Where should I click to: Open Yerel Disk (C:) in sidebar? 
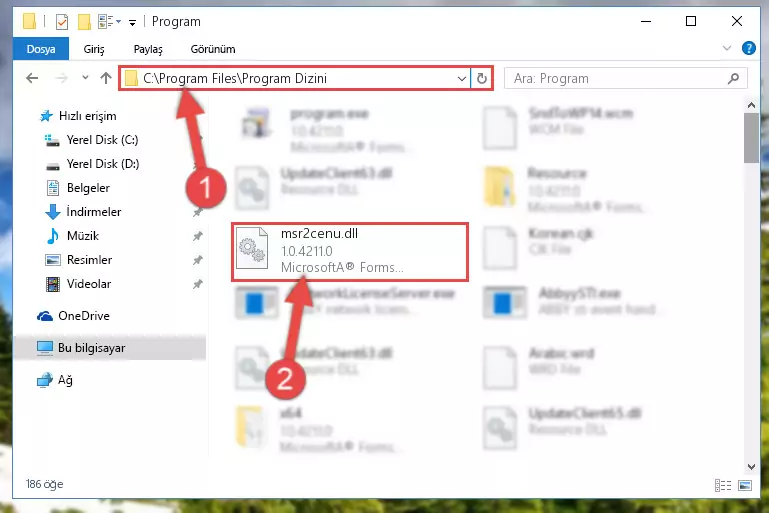click(x=103, y=140)
